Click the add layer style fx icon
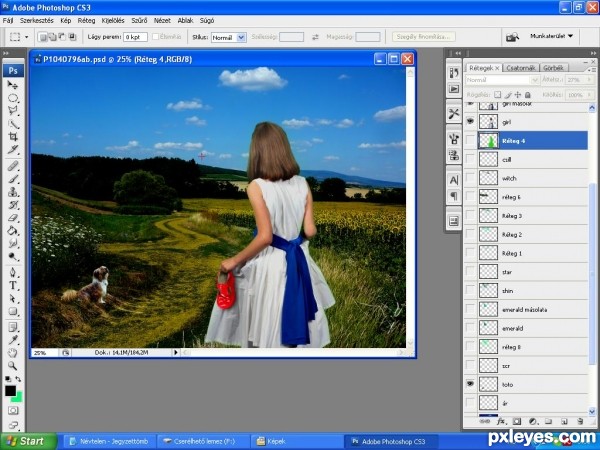 pos(501,421)
